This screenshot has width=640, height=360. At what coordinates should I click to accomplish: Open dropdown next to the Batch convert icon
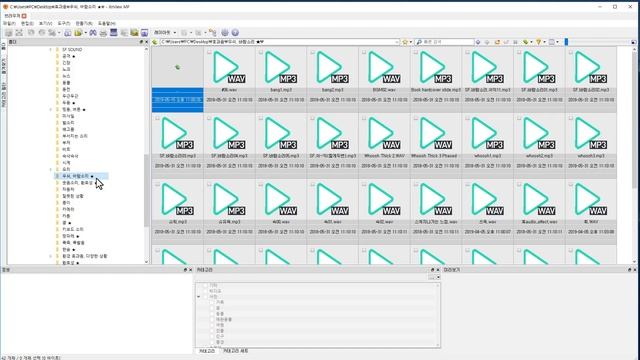(x=85, y=33)
